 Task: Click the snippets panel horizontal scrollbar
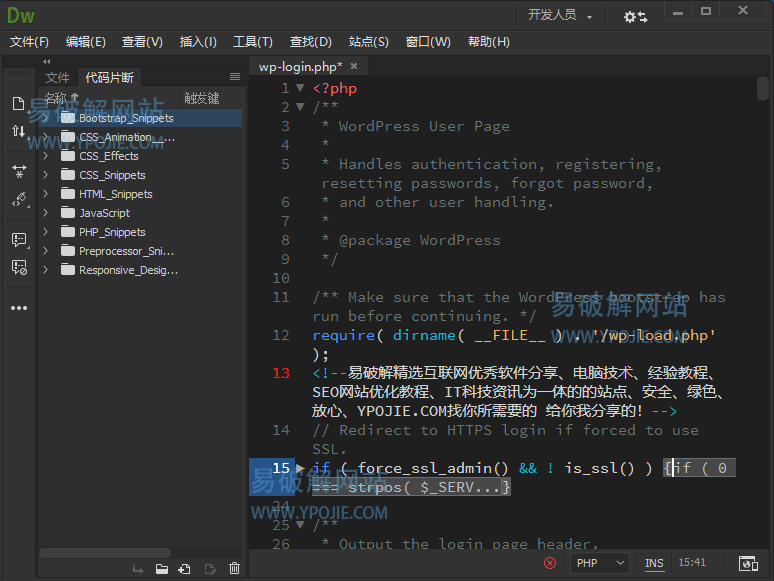(x=118, y=552)
